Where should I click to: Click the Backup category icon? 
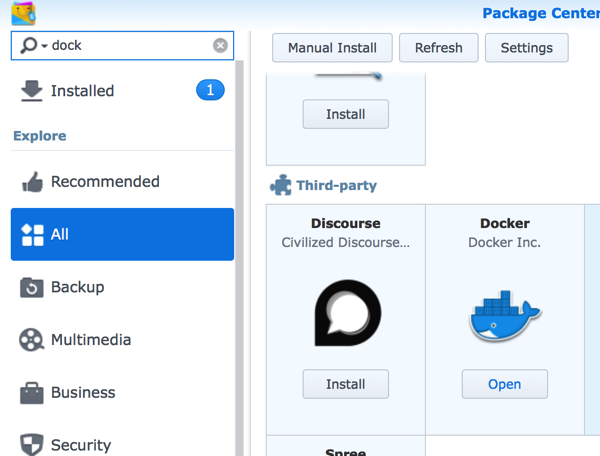(32, 288)
